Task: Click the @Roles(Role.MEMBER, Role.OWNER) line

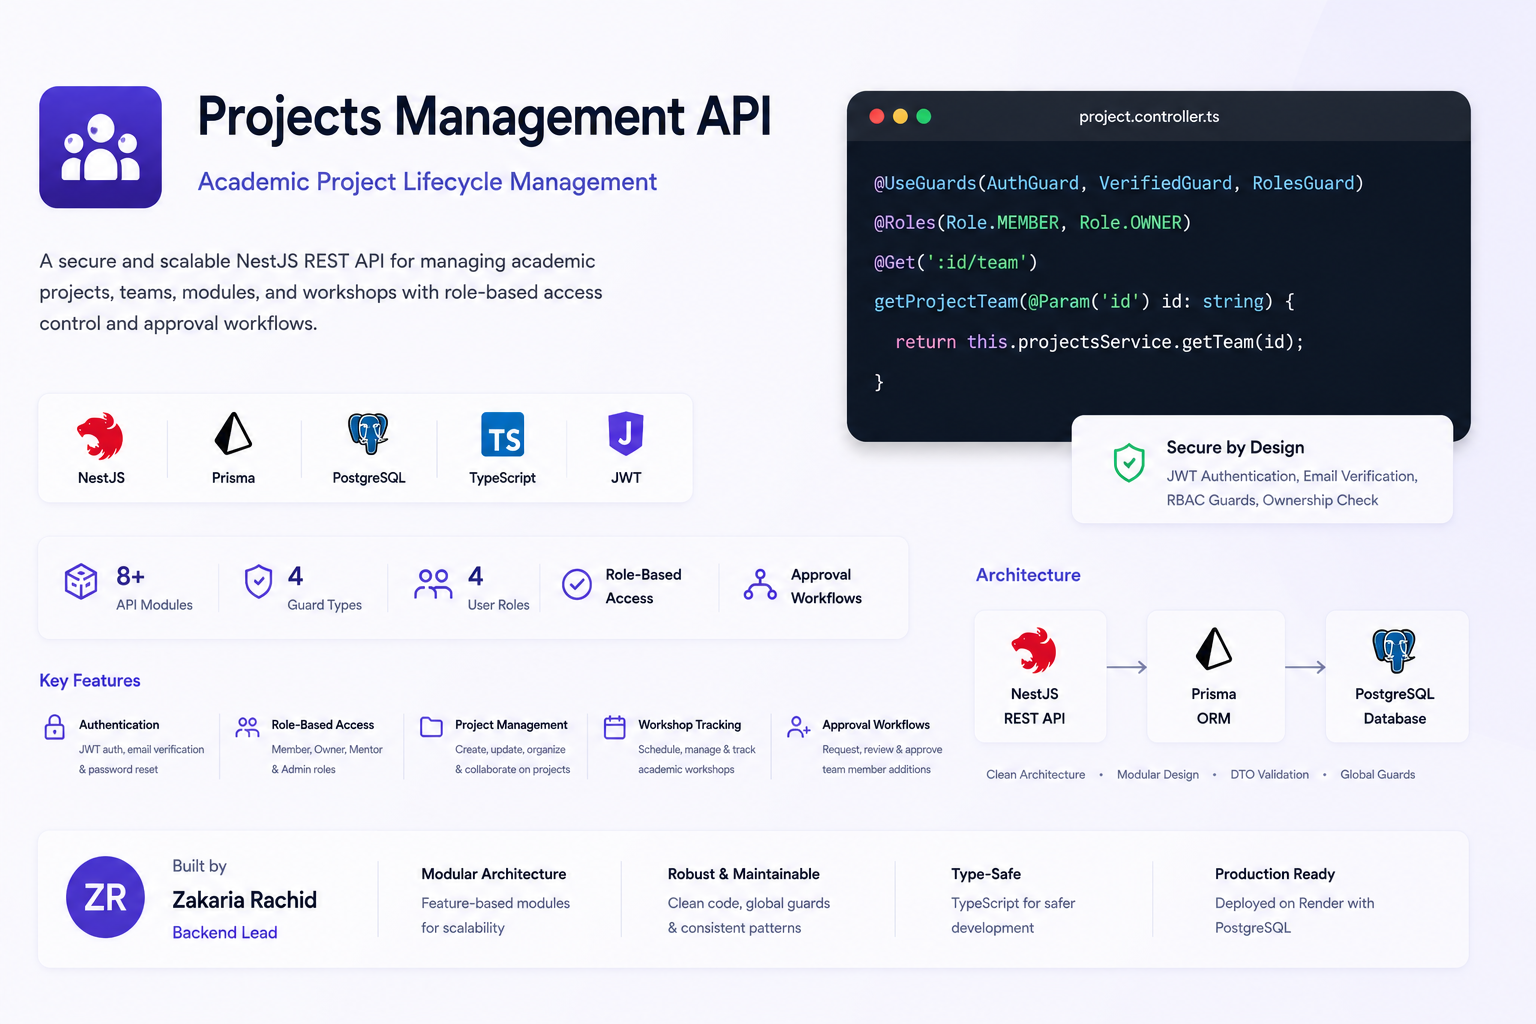Action: coord(1032,223)
